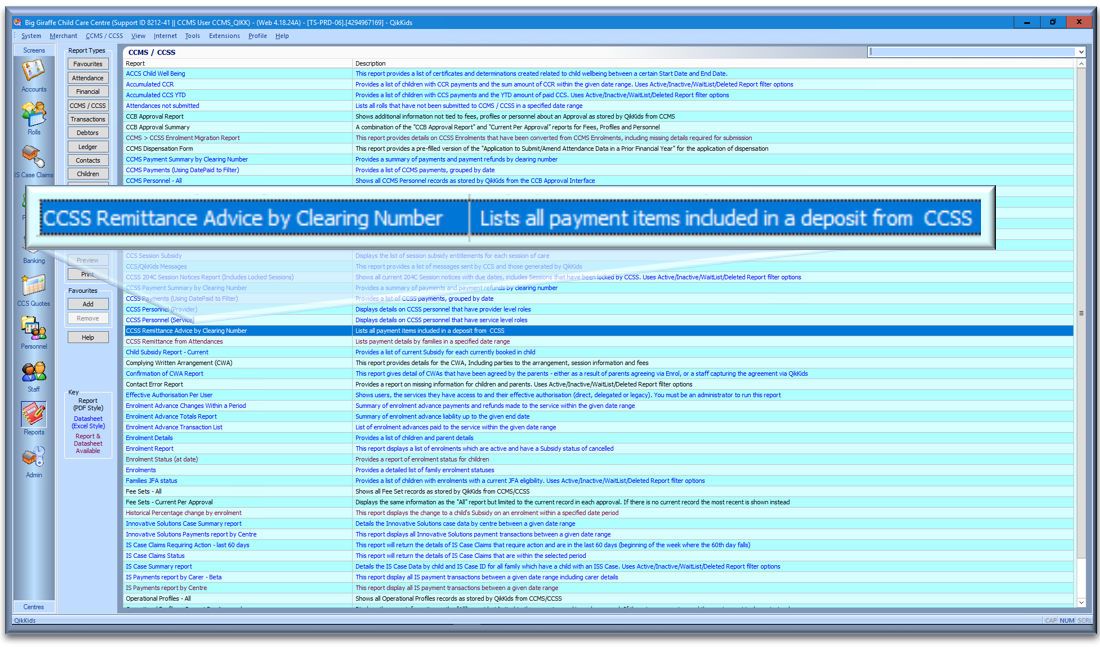Select the Ledger report type

[x=88, y=147]
